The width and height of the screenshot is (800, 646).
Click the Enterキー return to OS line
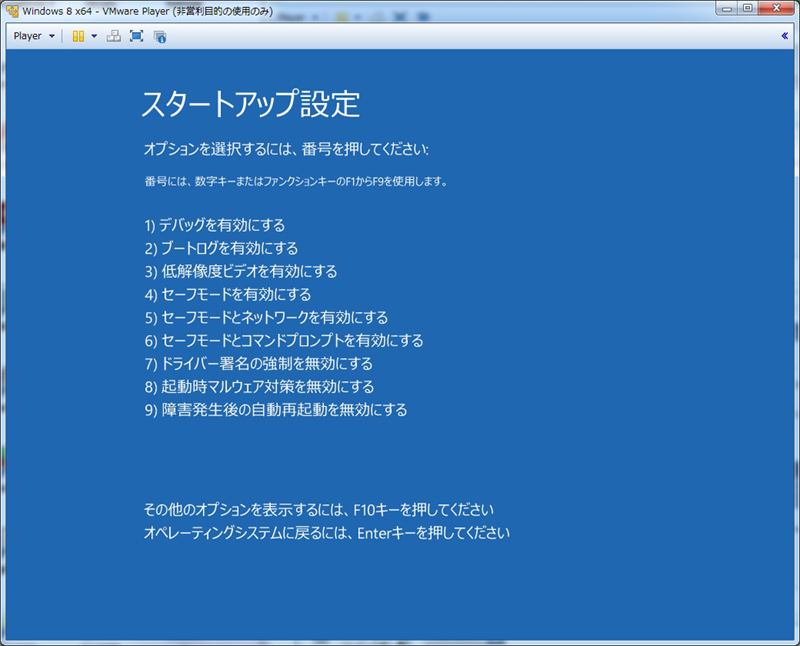327,533
